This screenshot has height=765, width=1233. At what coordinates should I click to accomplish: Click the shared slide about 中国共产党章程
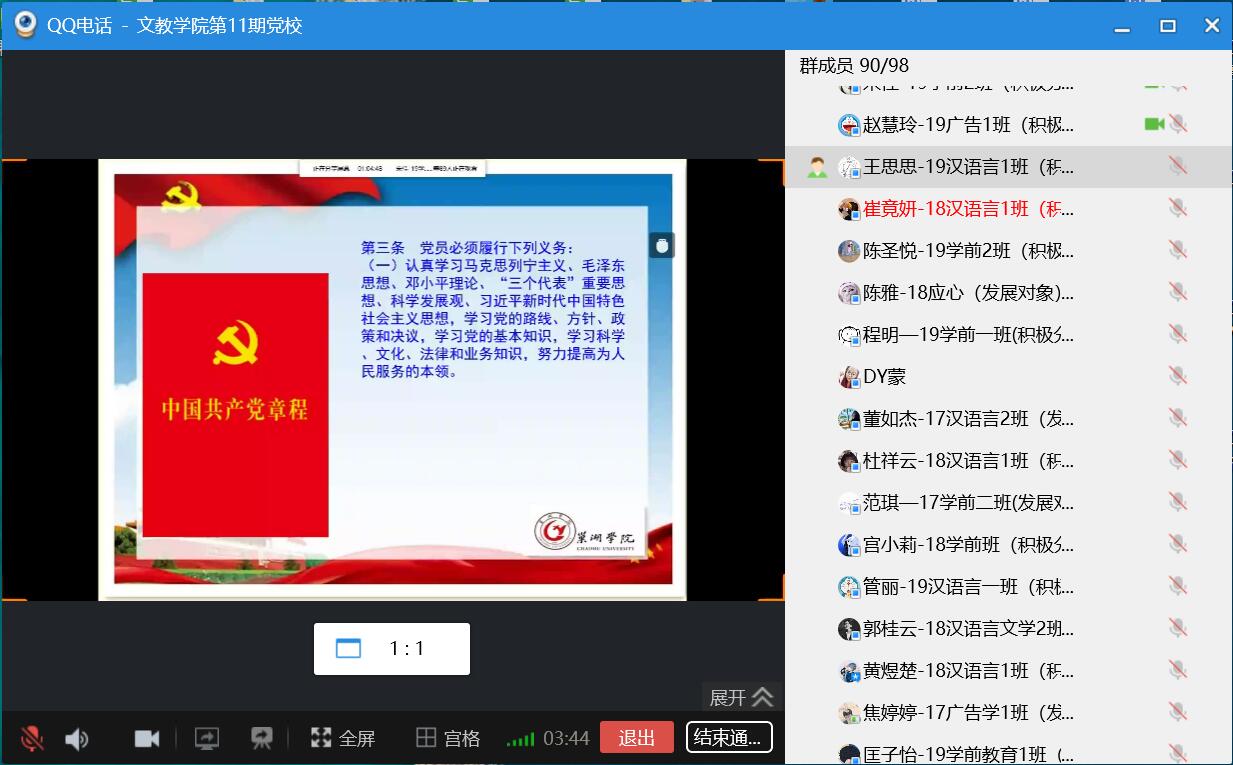point(392,380)
